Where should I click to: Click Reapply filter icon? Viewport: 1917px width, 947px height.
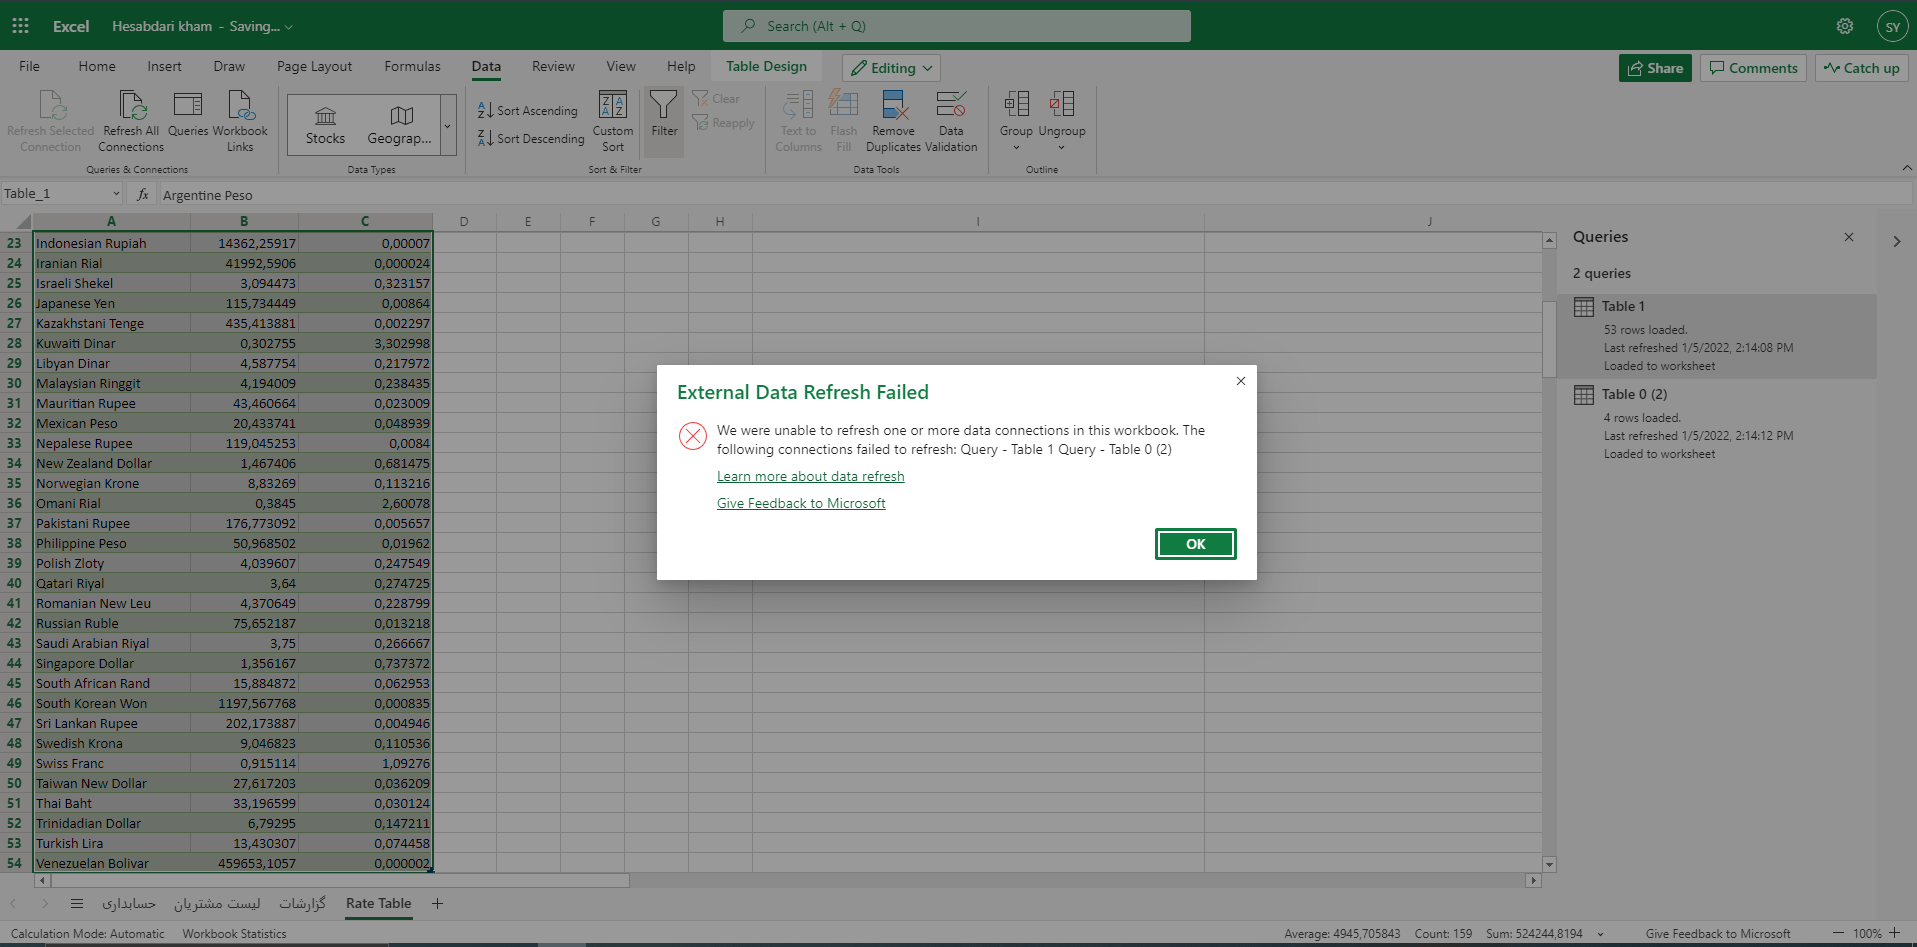(700, 122)
